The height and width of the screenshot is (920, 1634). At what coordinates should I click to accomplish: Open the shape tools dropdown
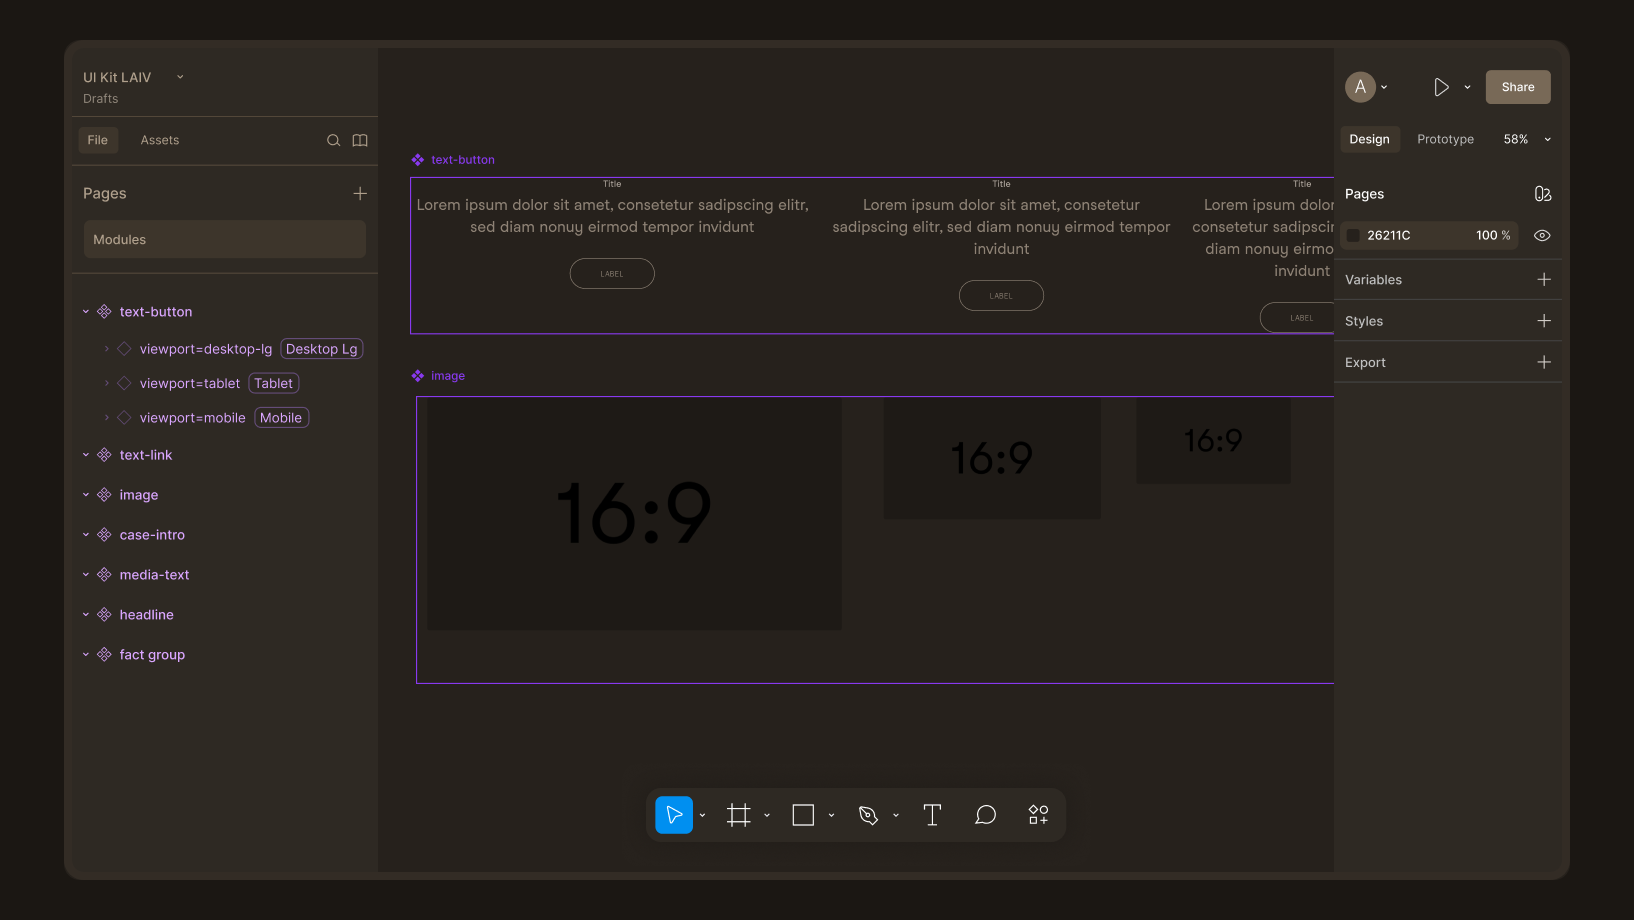pyautogui.click(x=831, y=815)
